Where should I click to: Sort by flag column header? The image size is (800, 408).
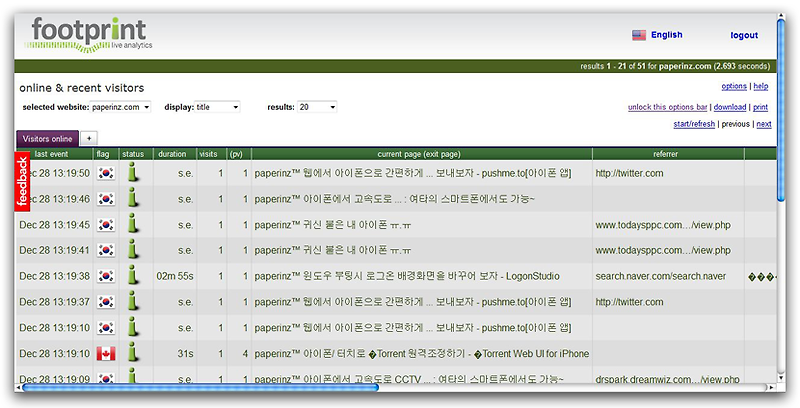click(103, 154)
